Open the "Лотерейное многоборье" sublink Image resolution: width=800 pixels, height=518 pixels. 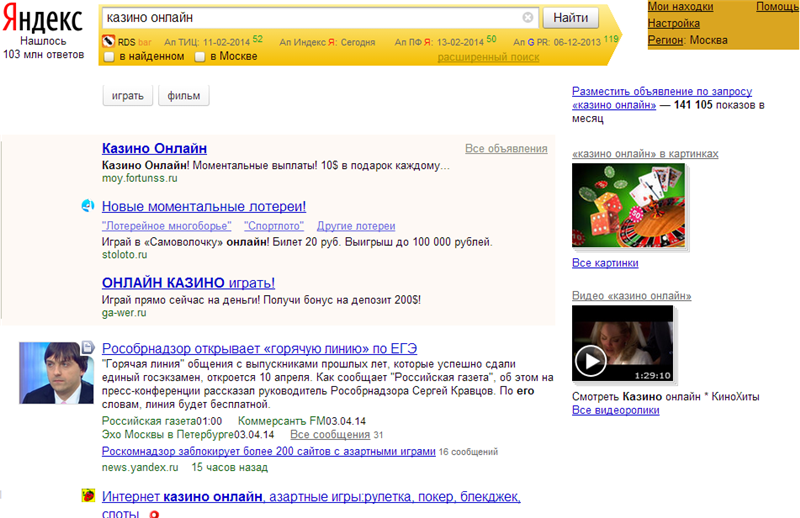click(x=166, y=226)
